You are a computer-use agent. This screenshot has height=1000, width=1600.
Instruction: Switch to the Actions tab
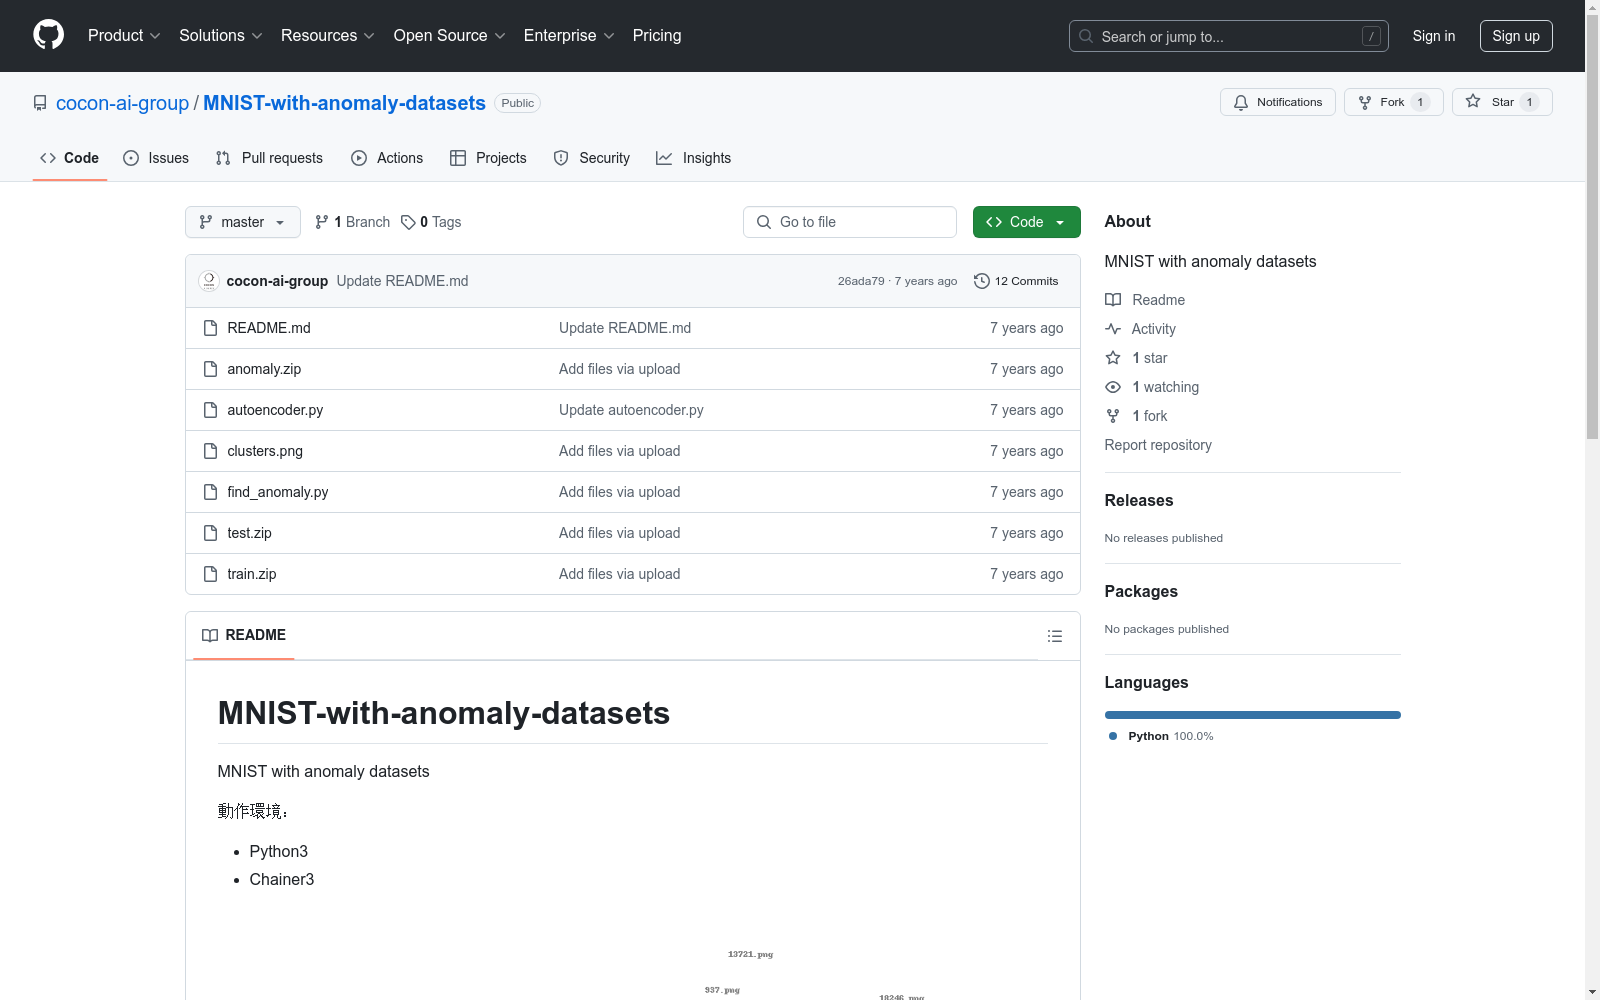click(387, 158)
